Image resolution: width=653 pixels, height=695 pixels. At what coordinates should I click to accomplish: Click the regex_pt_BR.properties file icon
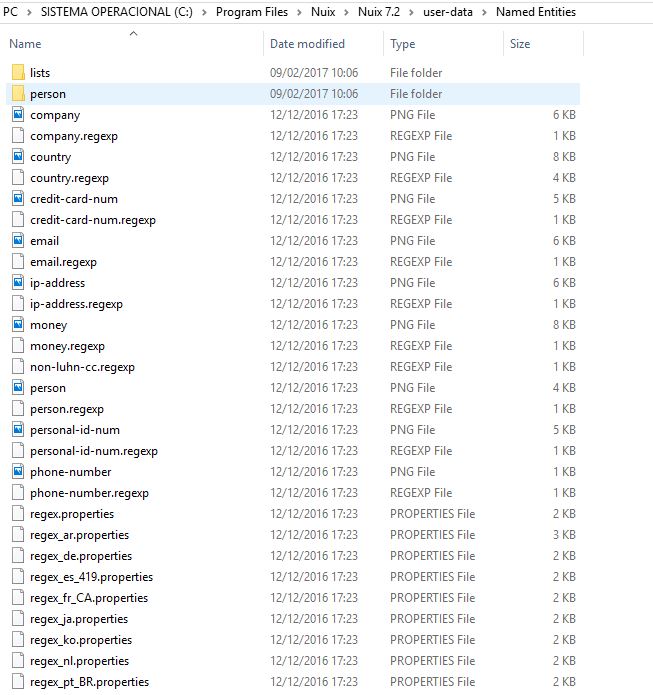click(18, 682)
